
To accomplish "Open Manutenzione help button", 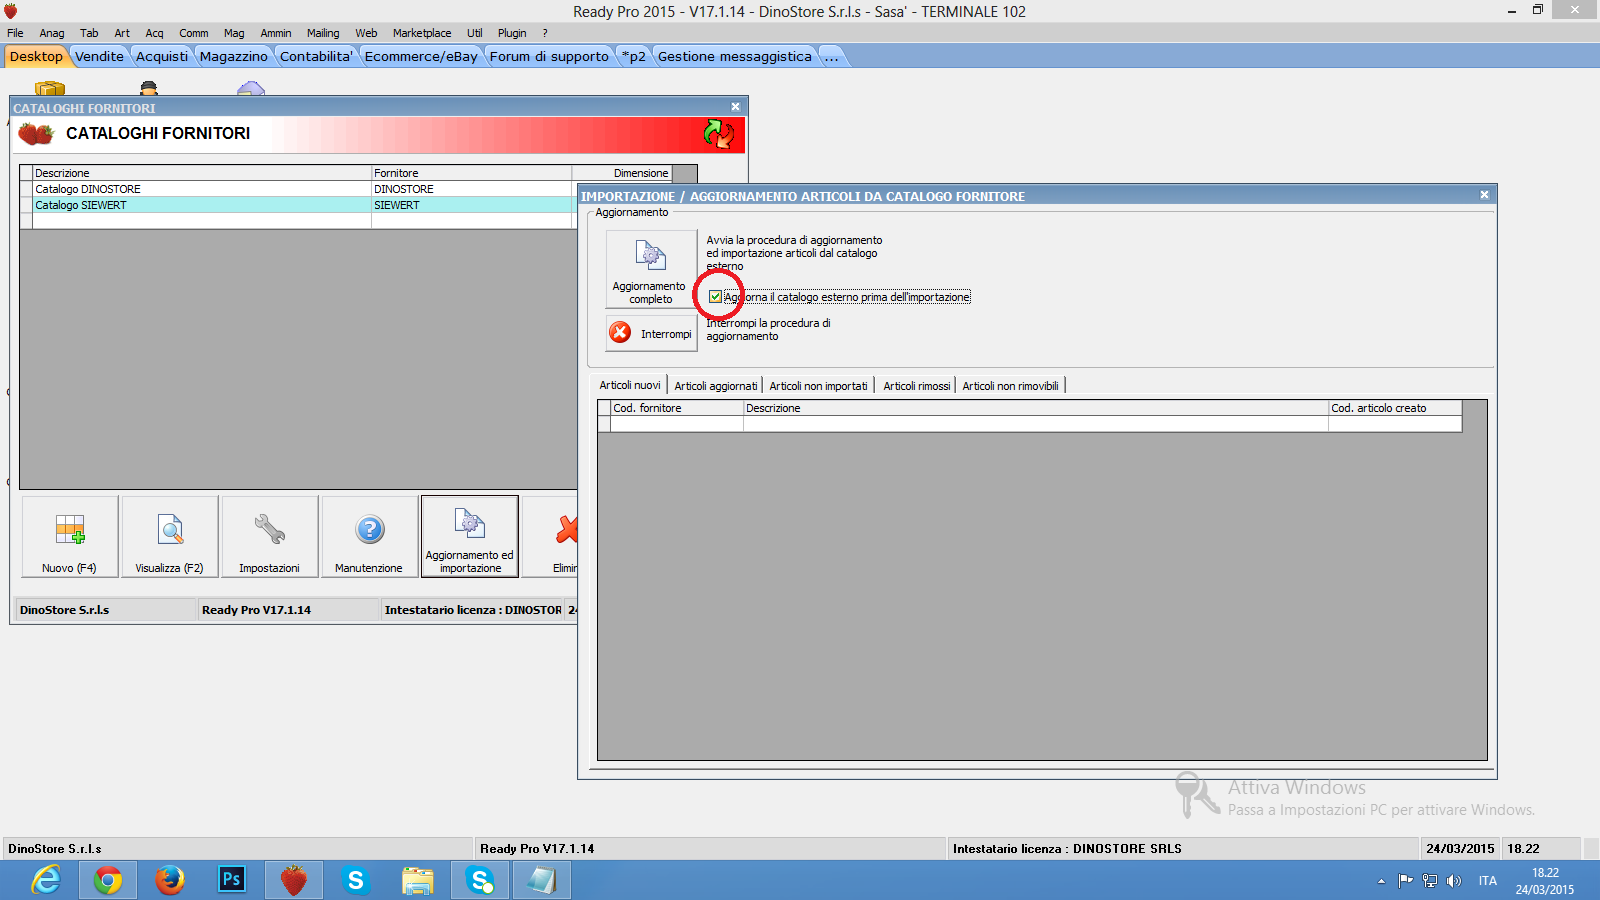I will coord(370,537).
